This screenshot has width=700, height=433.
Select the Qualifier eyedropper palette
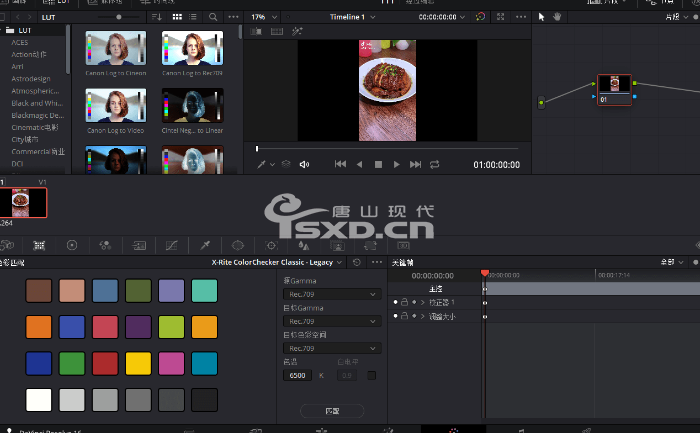tap(205, 245)
